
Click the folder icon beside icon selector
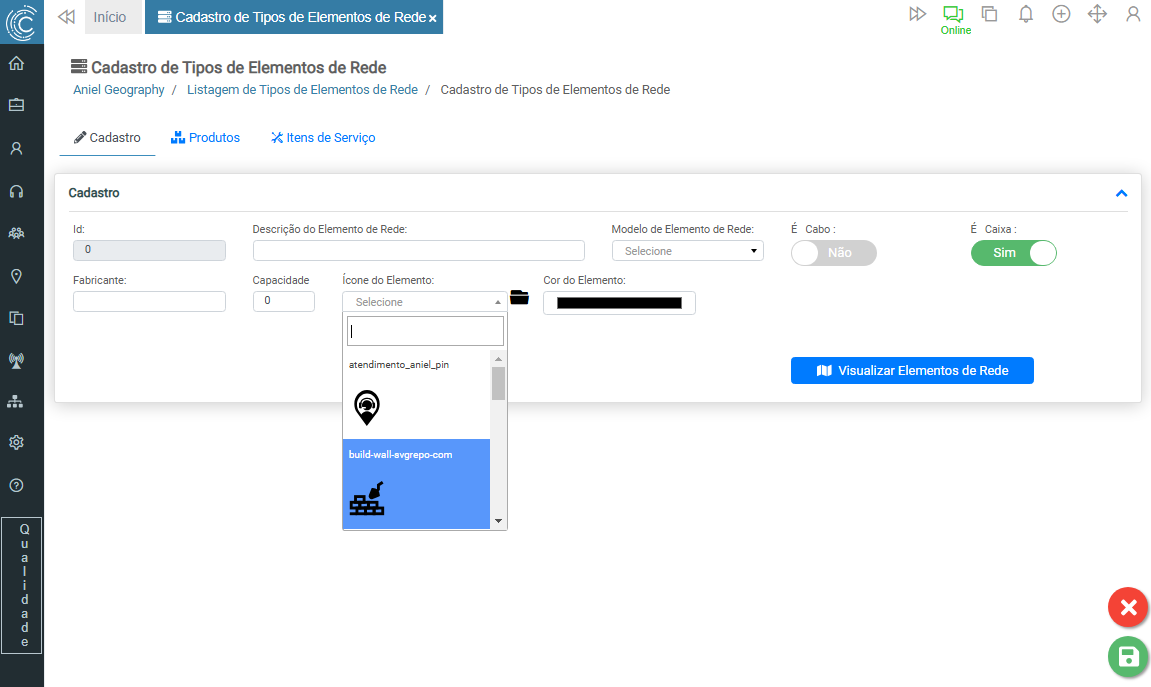519,297
